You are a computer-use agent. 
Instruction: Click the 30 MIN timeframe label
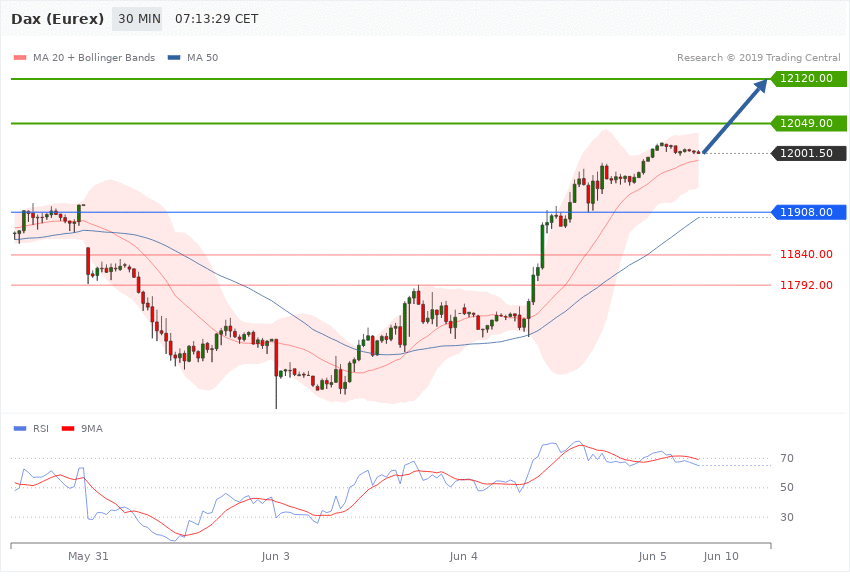[x=137, y=19]
